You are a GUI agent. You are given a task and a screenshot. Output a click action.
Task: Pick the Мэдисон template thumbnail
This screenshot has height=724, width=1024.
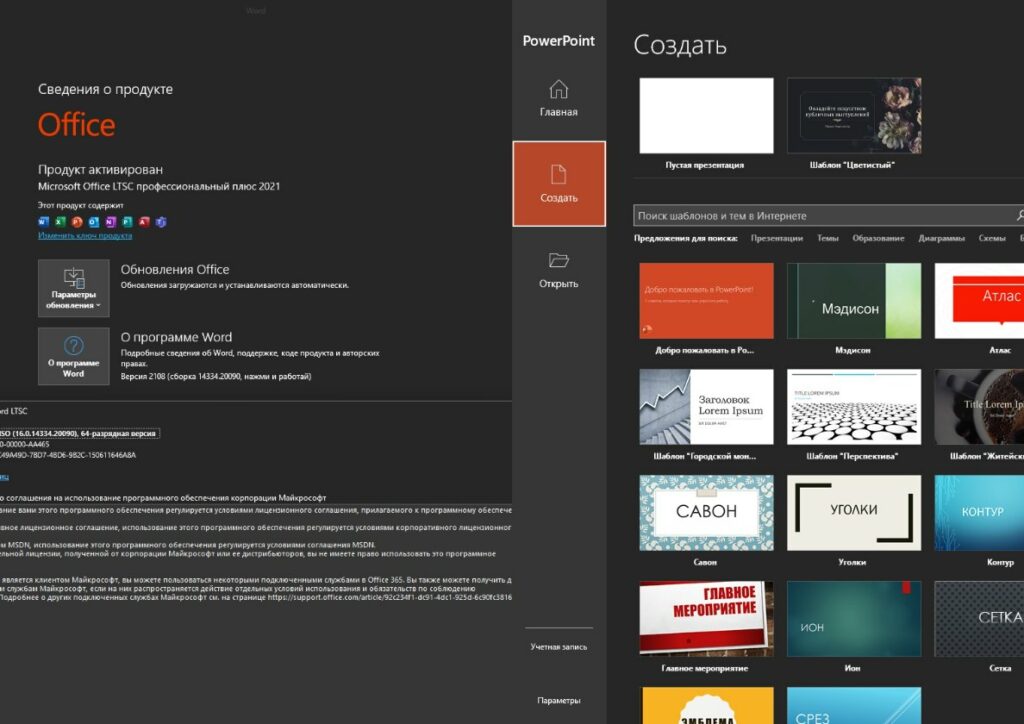pos(854,301)
